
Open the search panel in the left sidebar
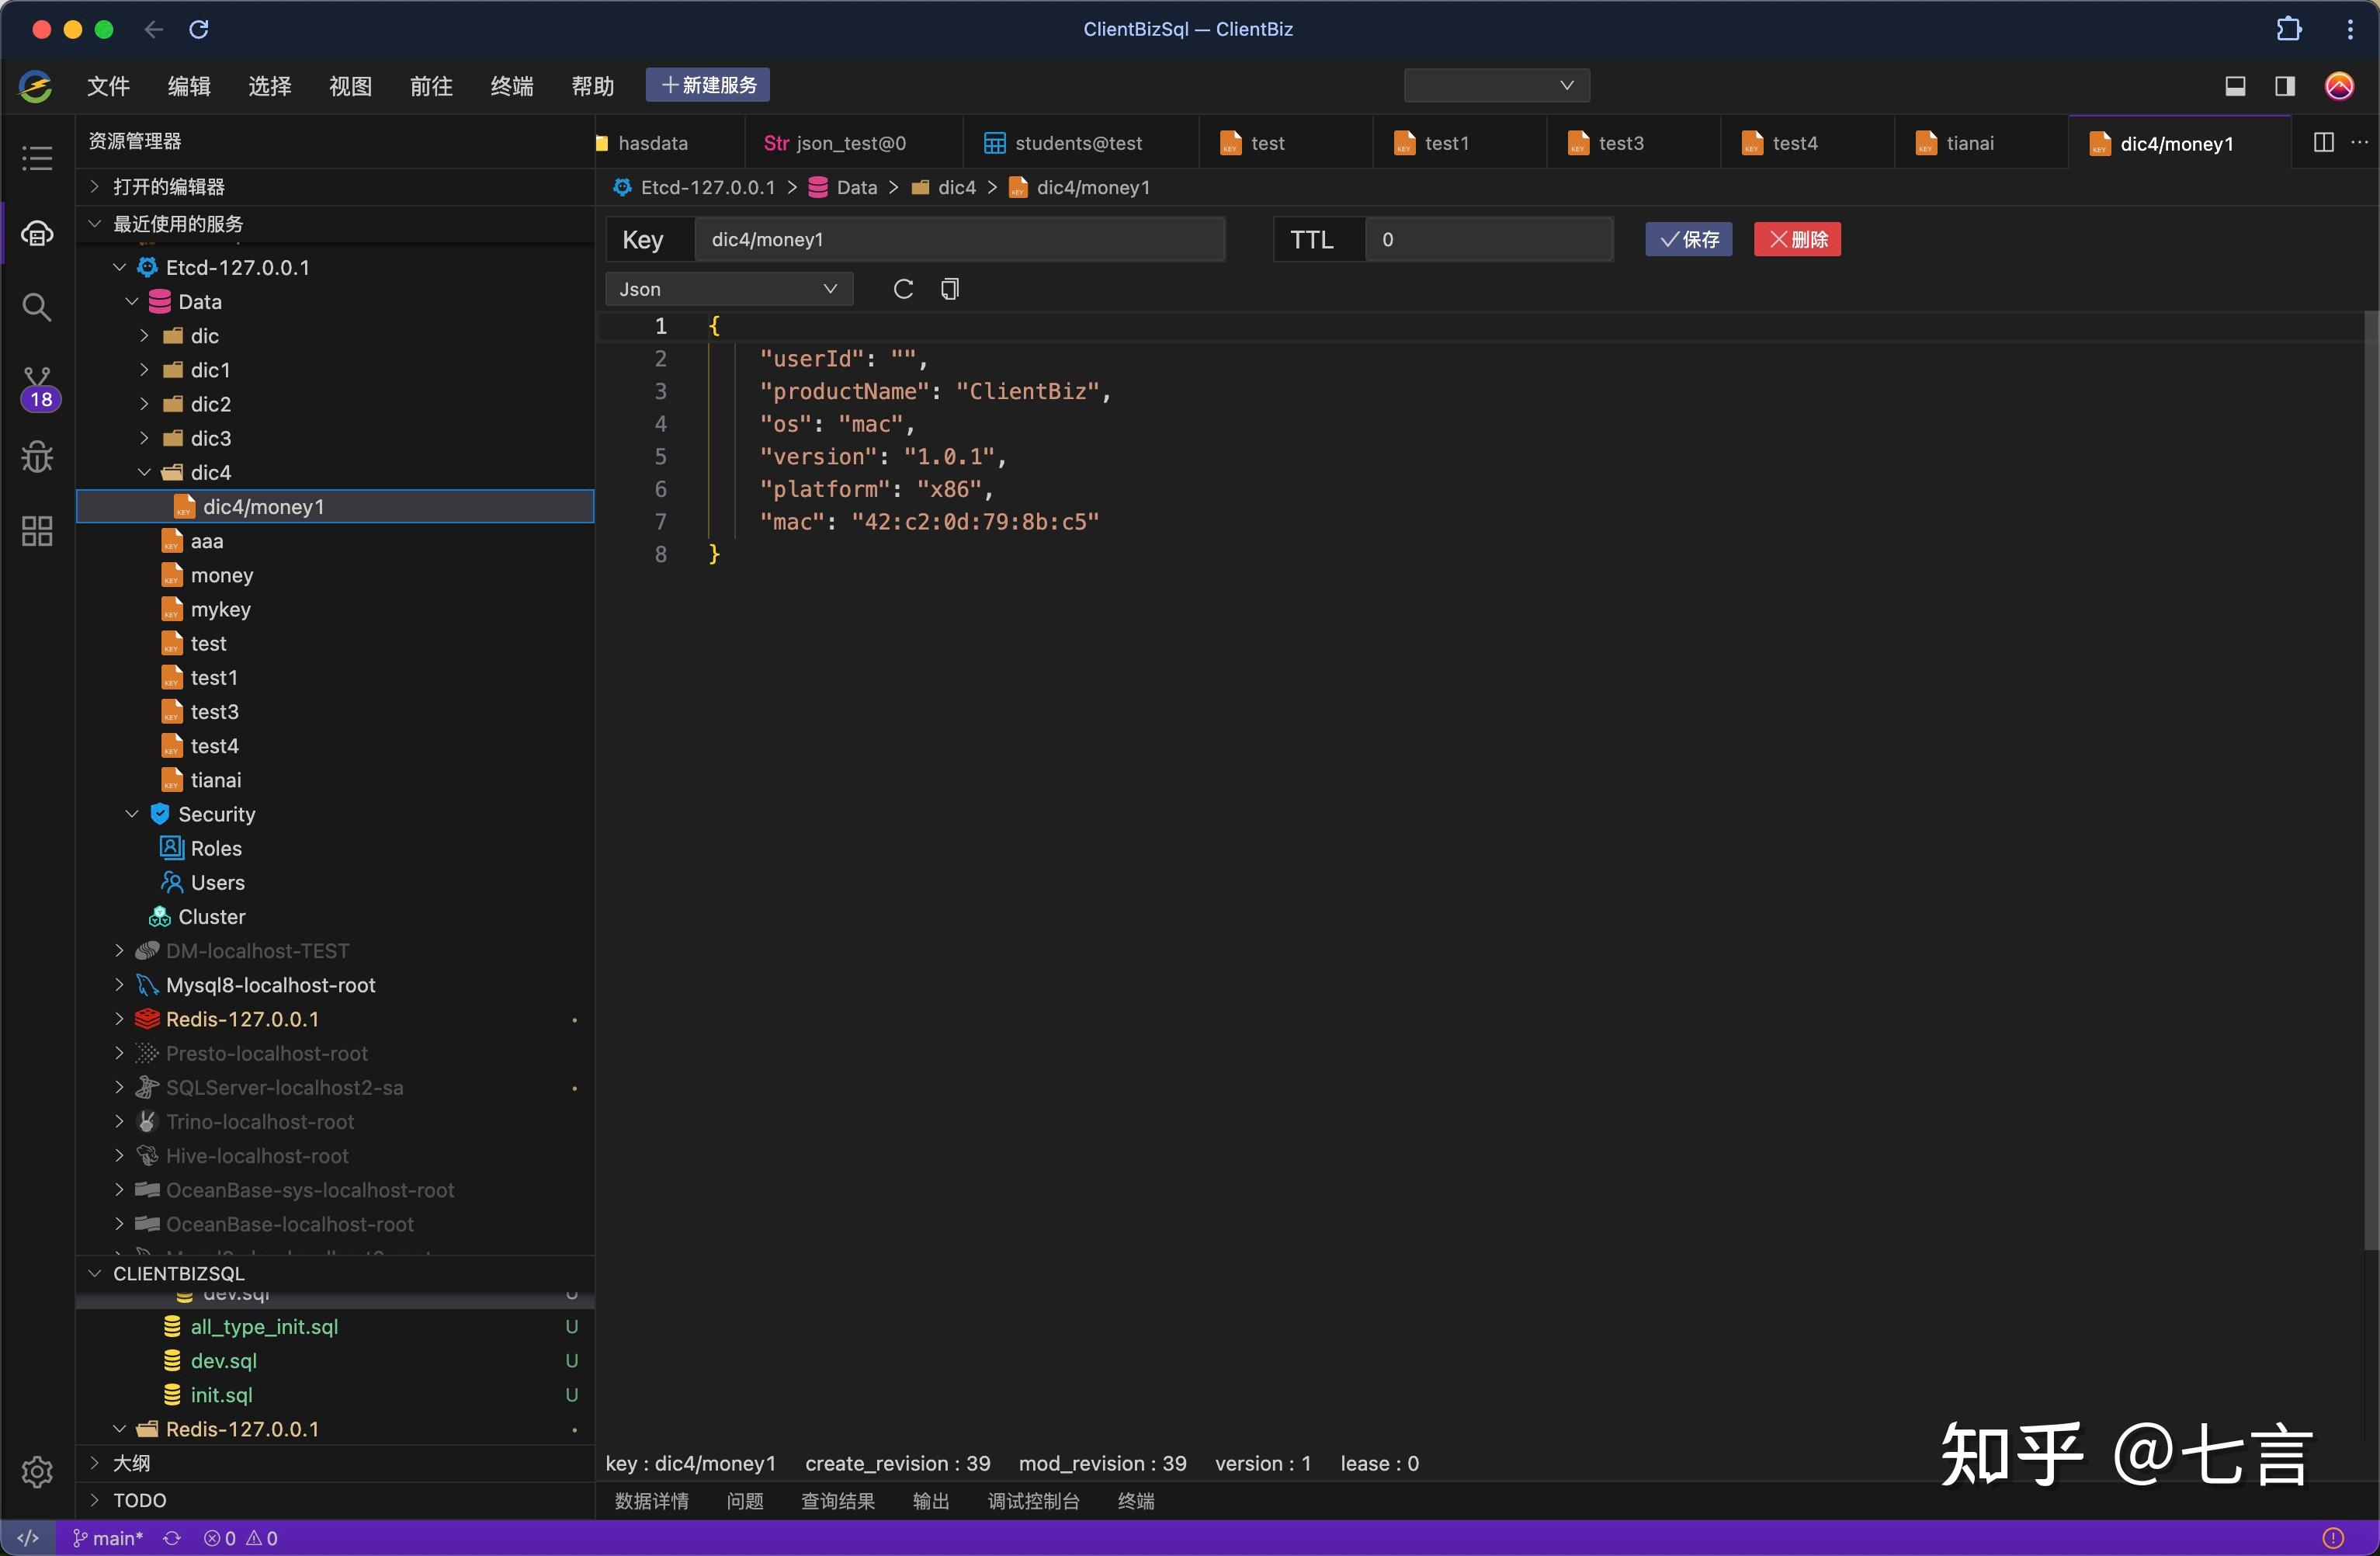pos(37,307)
